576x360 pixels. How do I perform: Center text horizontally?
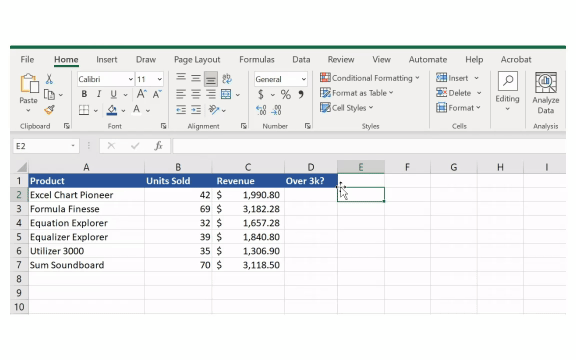click(195, 94)
